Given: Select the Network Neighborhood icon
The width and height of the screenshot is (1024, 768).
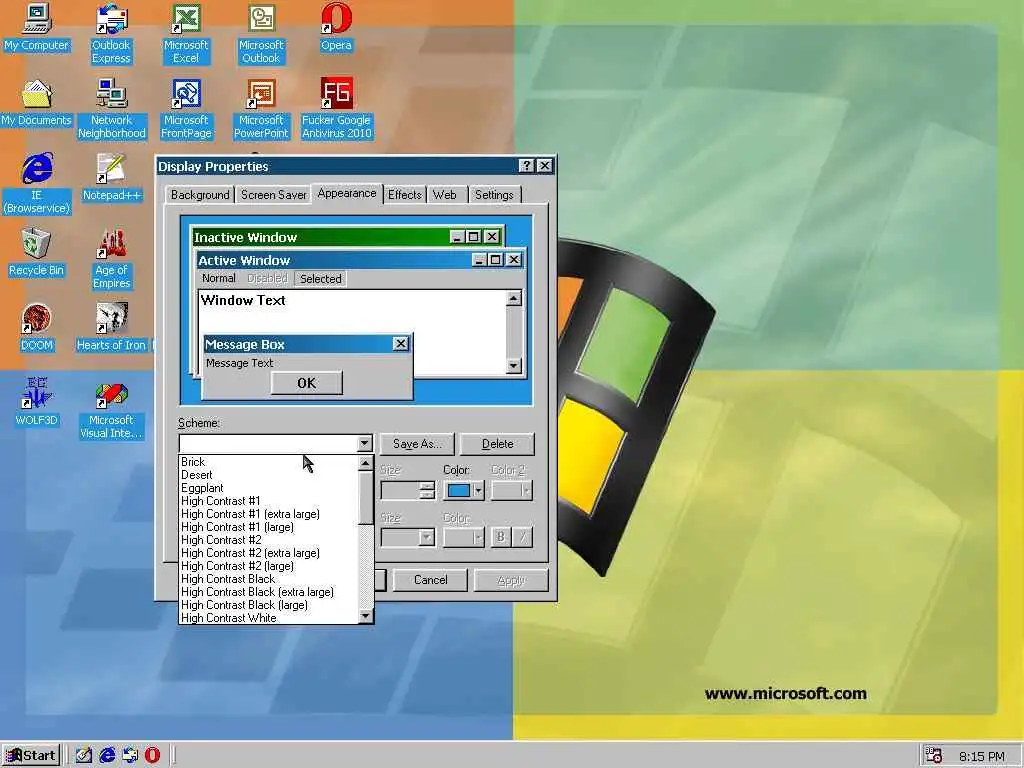Looking at the screenshot, I should pos(112,109).
